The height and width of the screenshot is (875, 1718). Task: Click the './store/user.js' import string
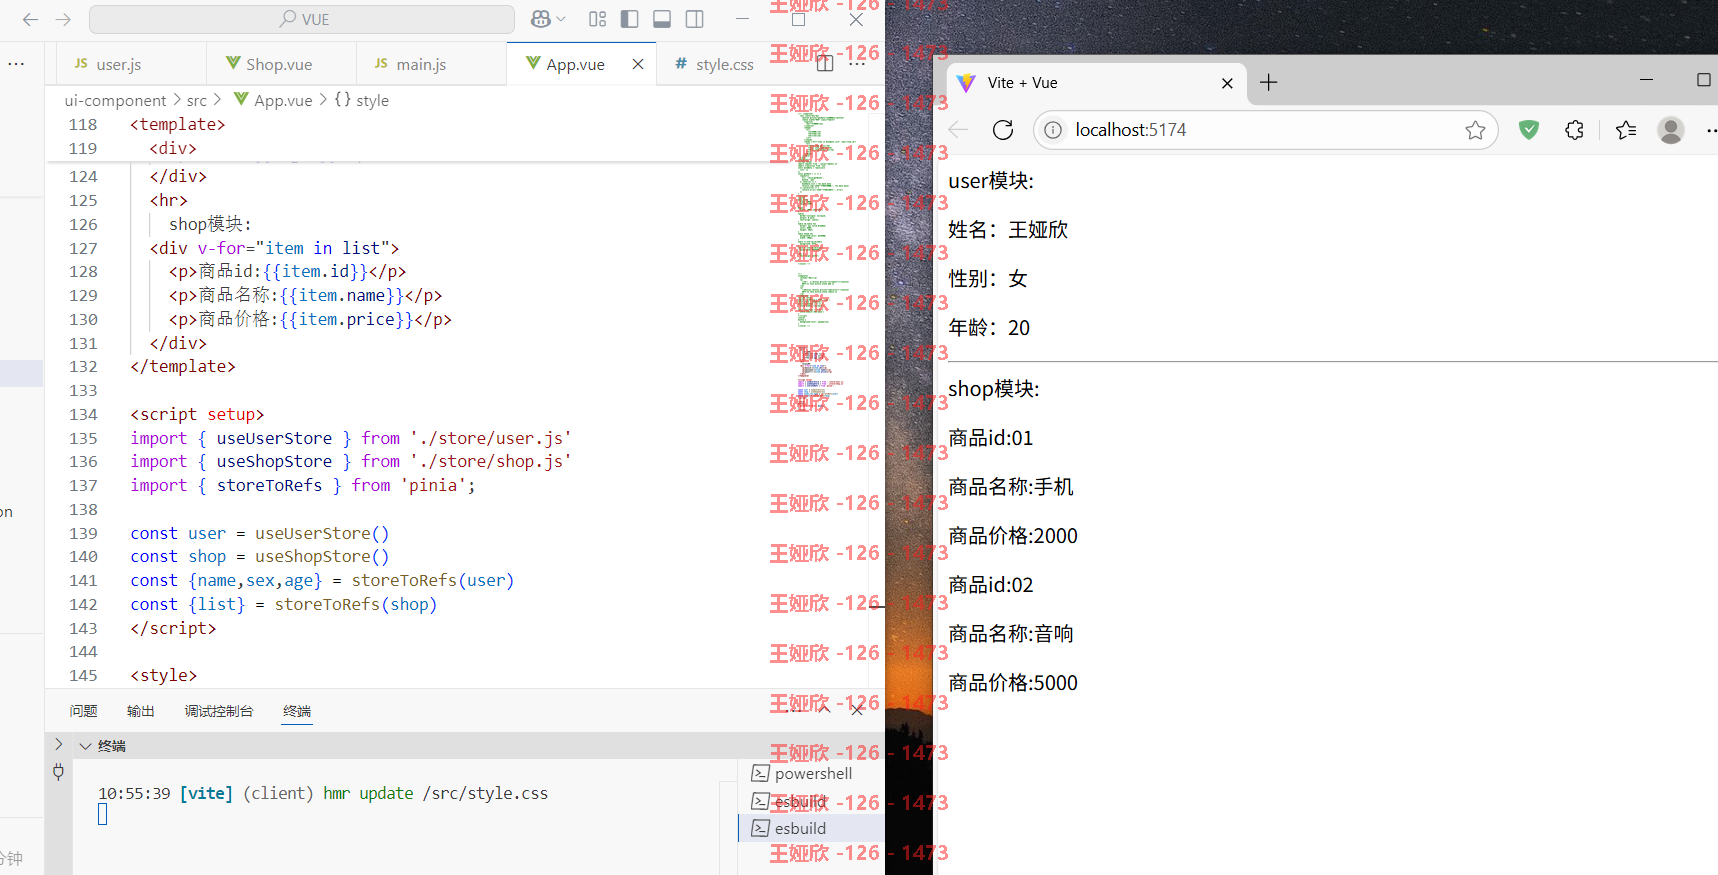click(491, 438)
